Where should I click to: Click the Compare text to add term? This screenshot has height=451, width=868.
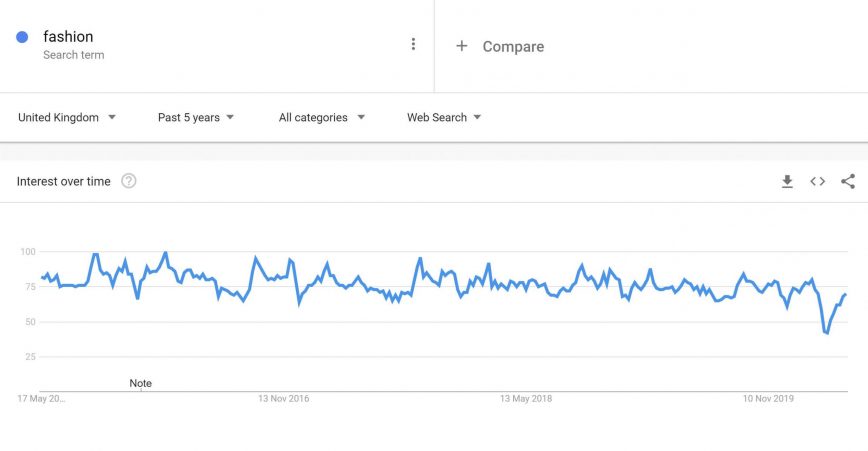[x=513, y=46]
